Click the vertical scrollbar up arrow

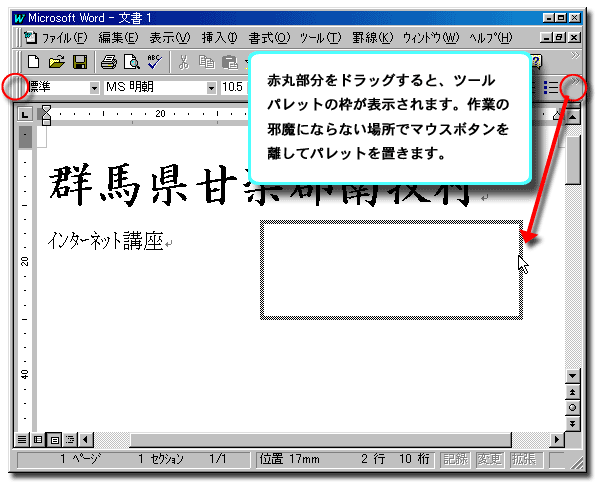[572, 116]
